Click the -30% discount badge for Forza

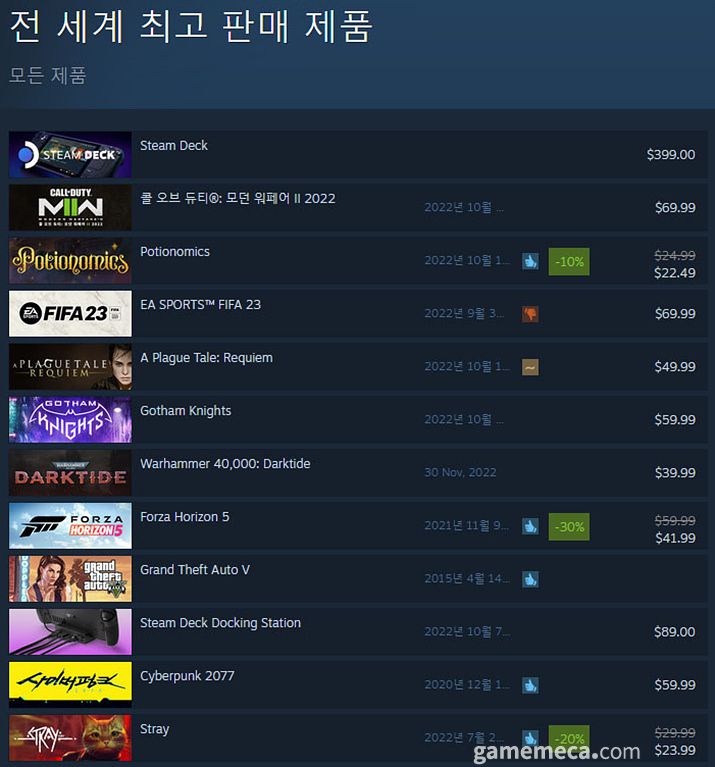point(569,527)
